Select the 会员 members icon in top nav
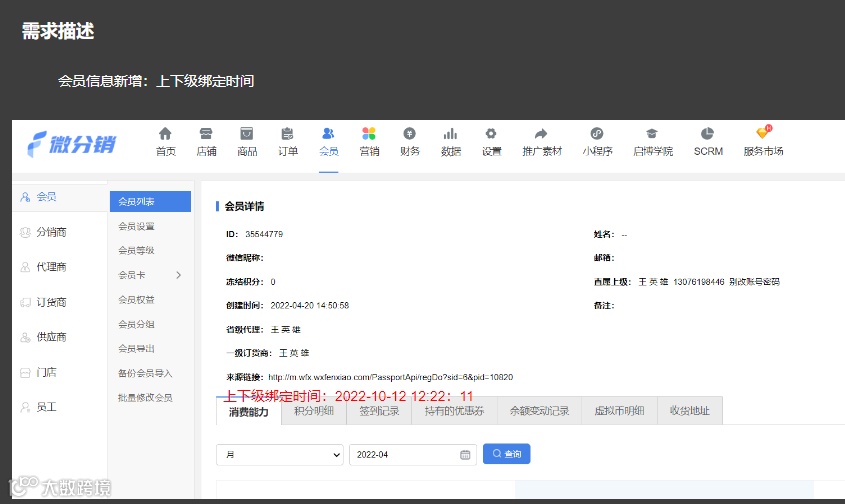The height and width of the screenshot is (504, 845). (328, 134)
